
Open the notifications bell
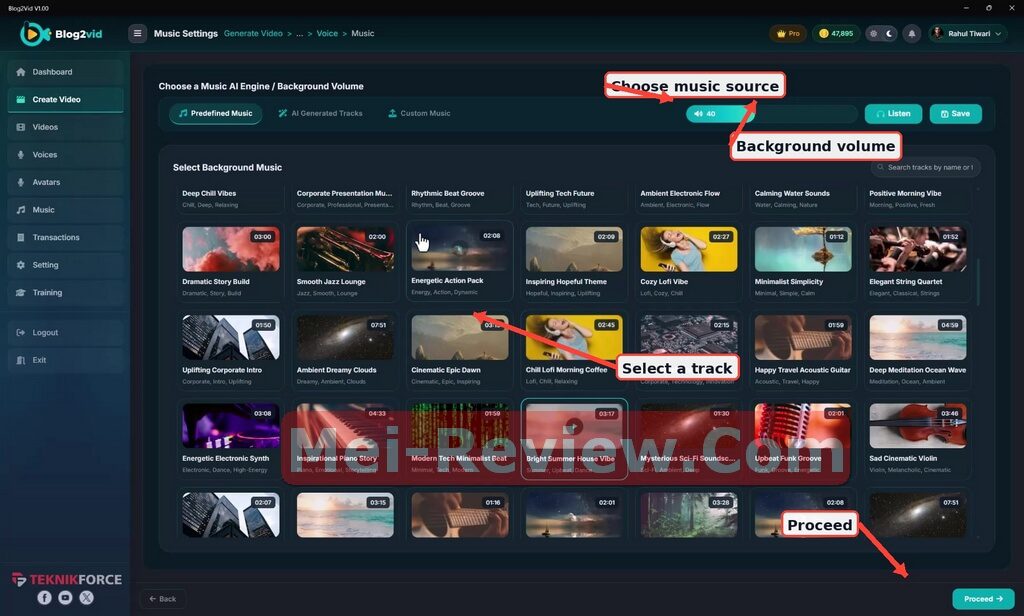(912, 33)
